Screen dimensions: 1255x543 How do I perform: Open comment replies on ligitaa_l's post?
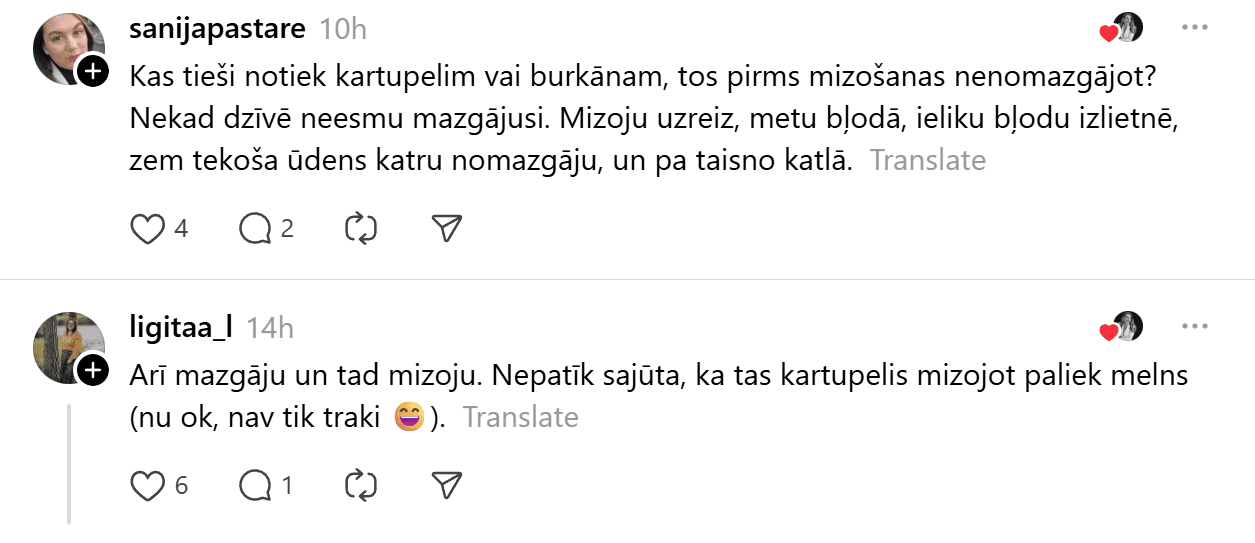click(256, 486)
